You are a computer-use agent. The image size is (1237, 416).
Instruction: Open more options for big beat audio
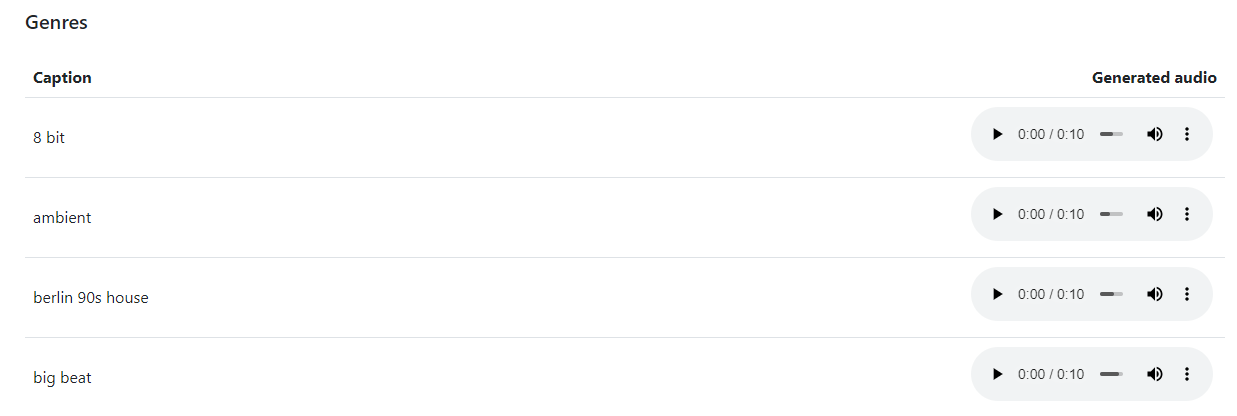click(x=1187, y=374)
